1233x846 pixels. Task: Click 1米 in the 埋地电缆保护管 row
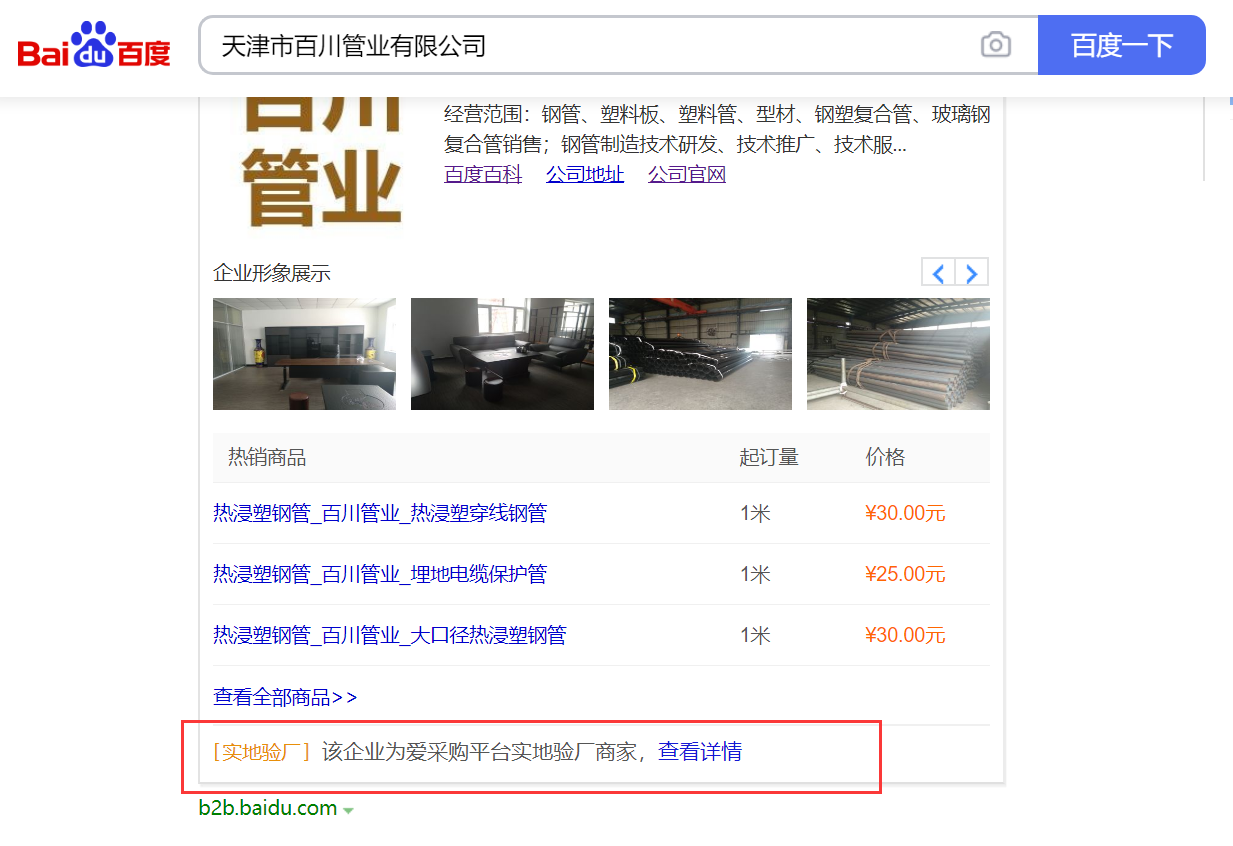[755, 574]
